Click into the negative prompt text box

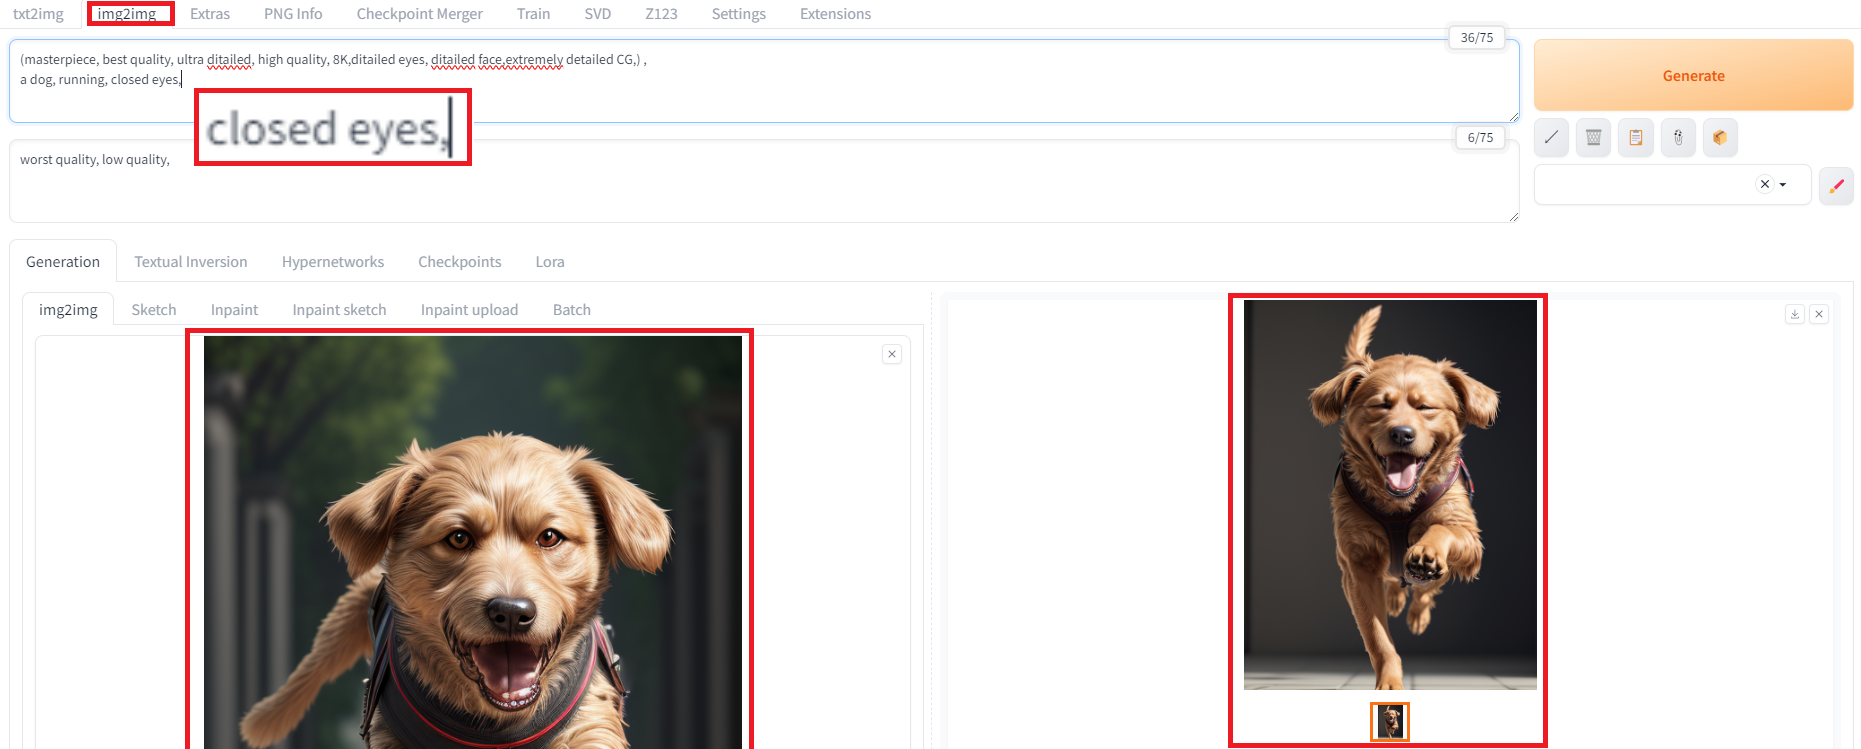[x=764, y=181]
